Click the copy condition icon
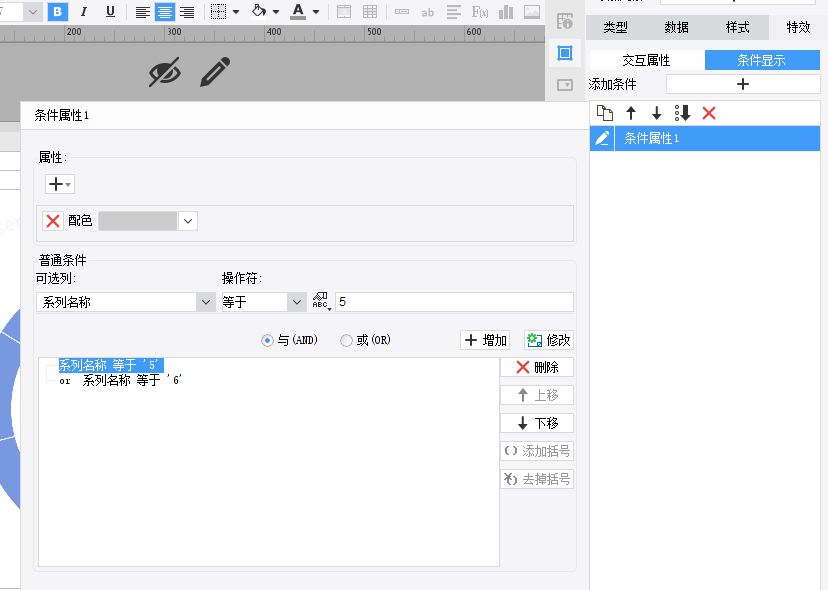The height and width of the screenshot is (590, 828). pyautogui.click(x=605, y=113)
